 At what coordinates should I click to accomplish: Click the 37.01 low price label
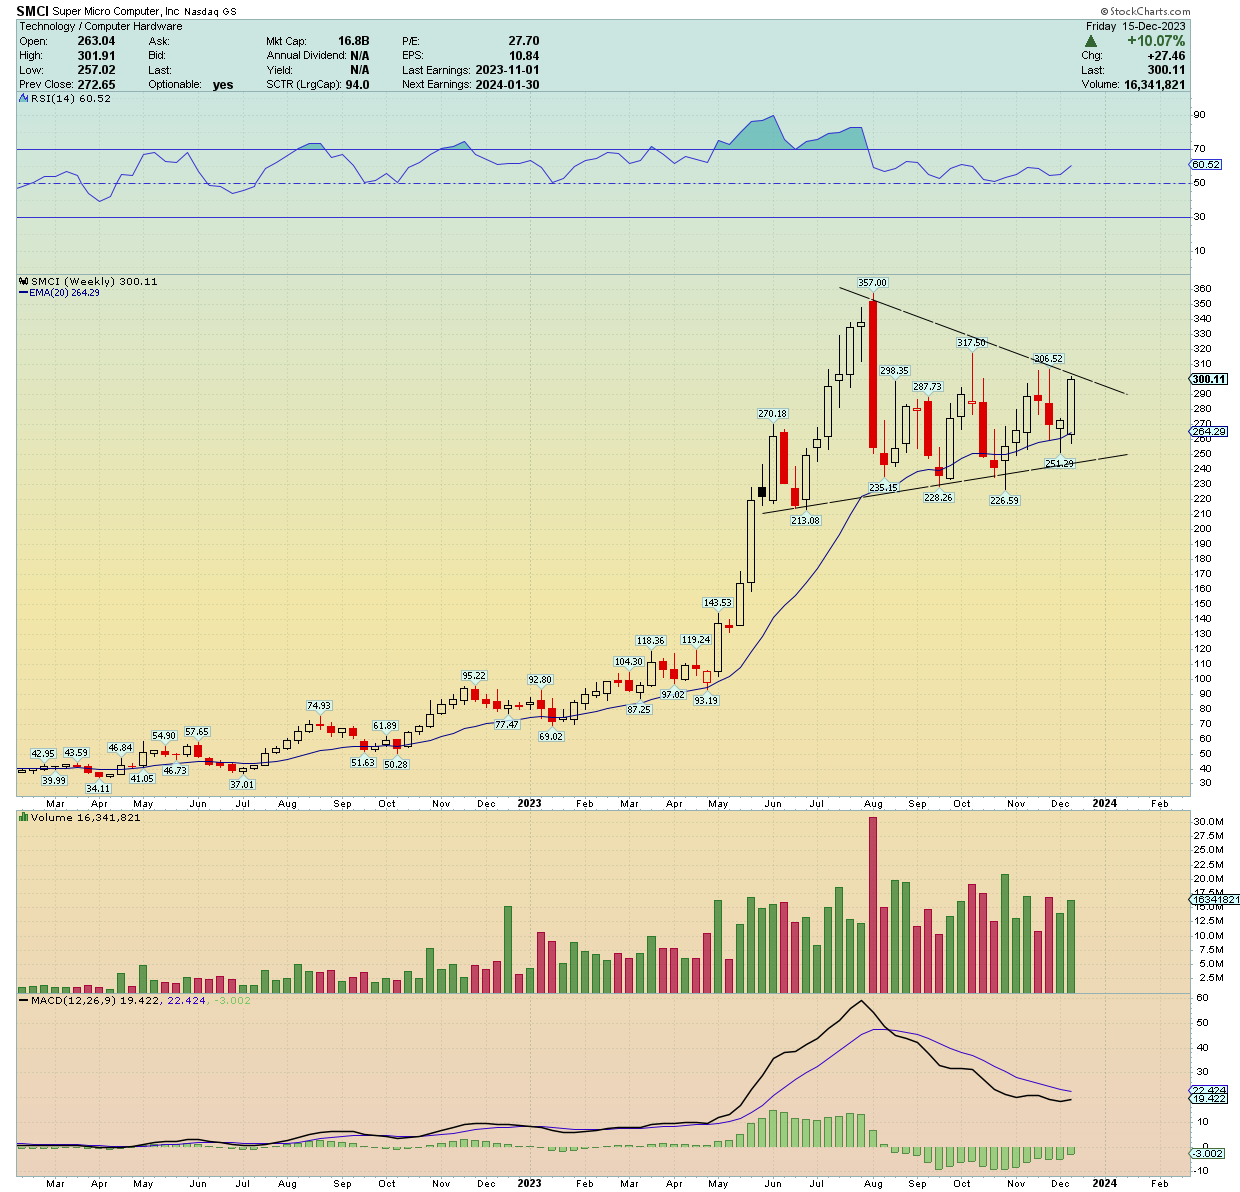click(242, 785)
